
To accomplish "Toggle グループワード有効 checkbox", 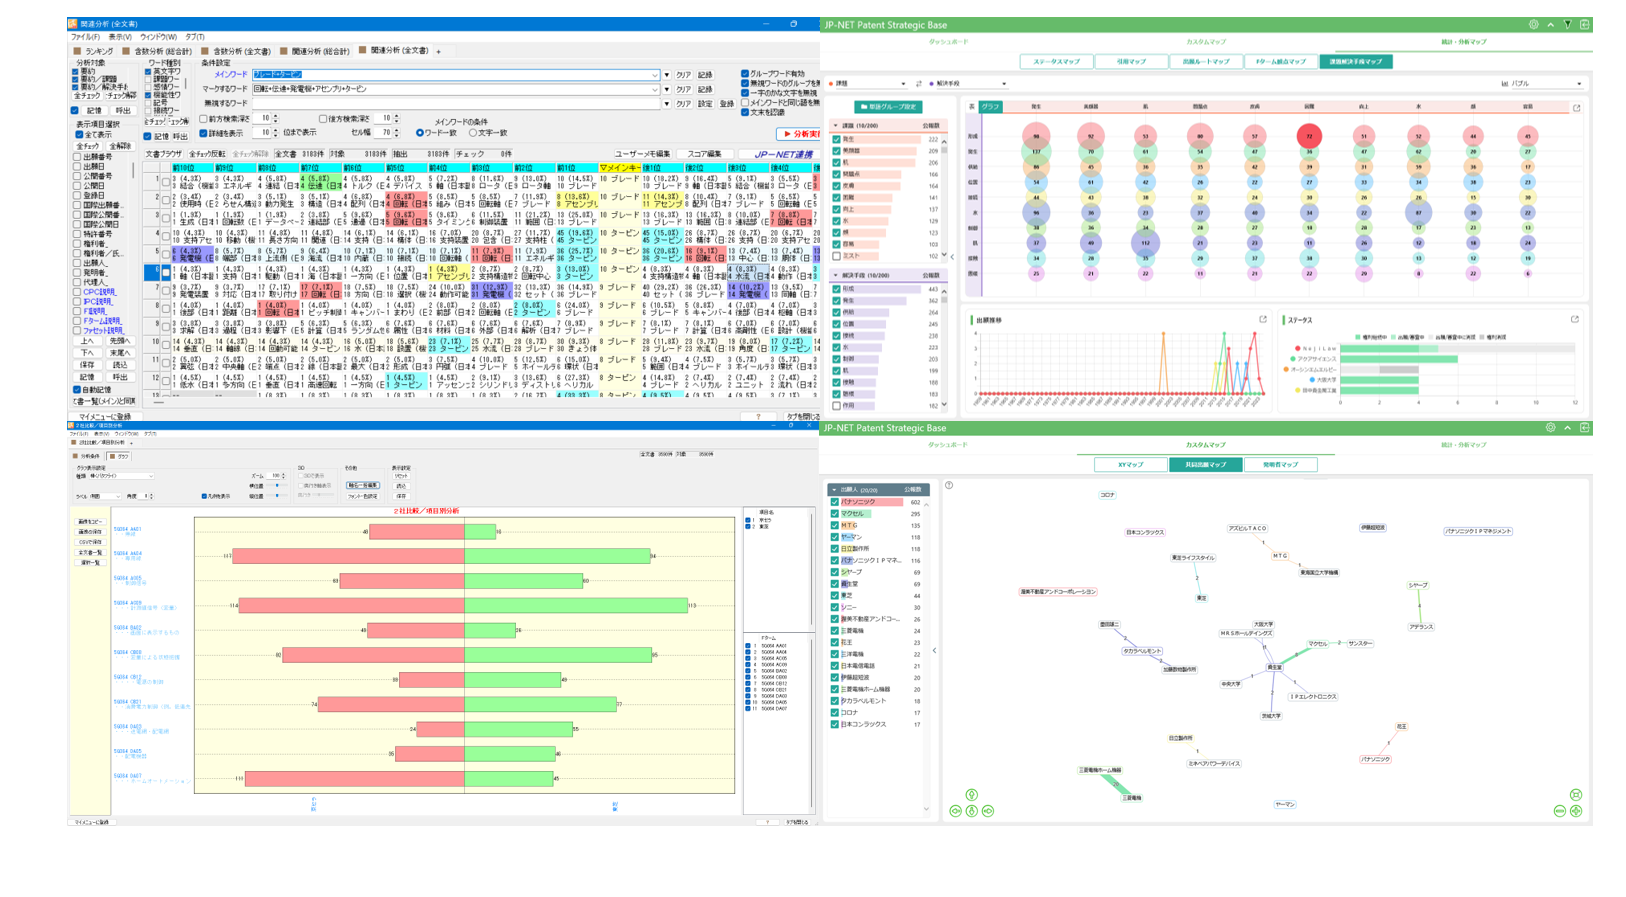I will [745, 74].
